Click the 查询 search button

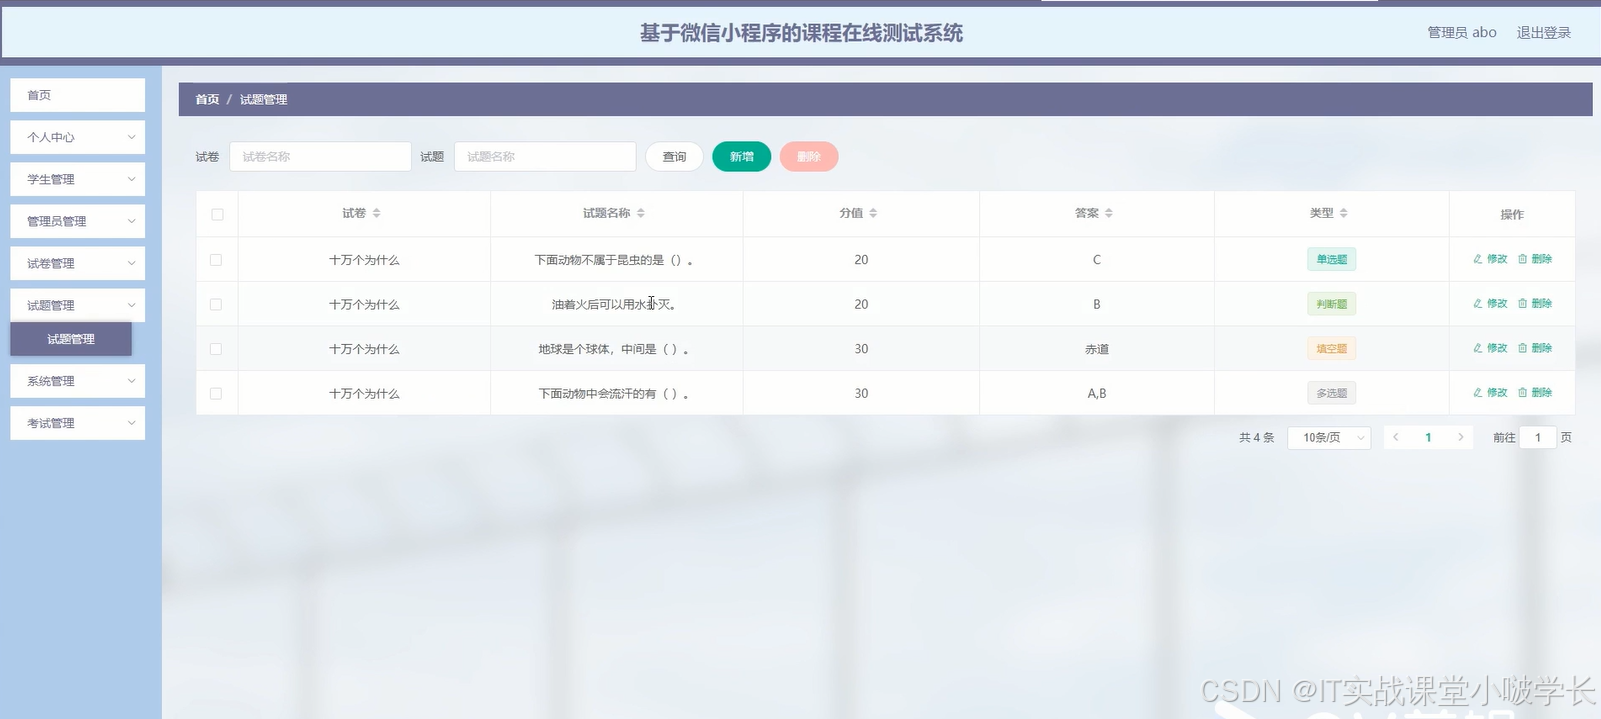click(x=675, y=157)
